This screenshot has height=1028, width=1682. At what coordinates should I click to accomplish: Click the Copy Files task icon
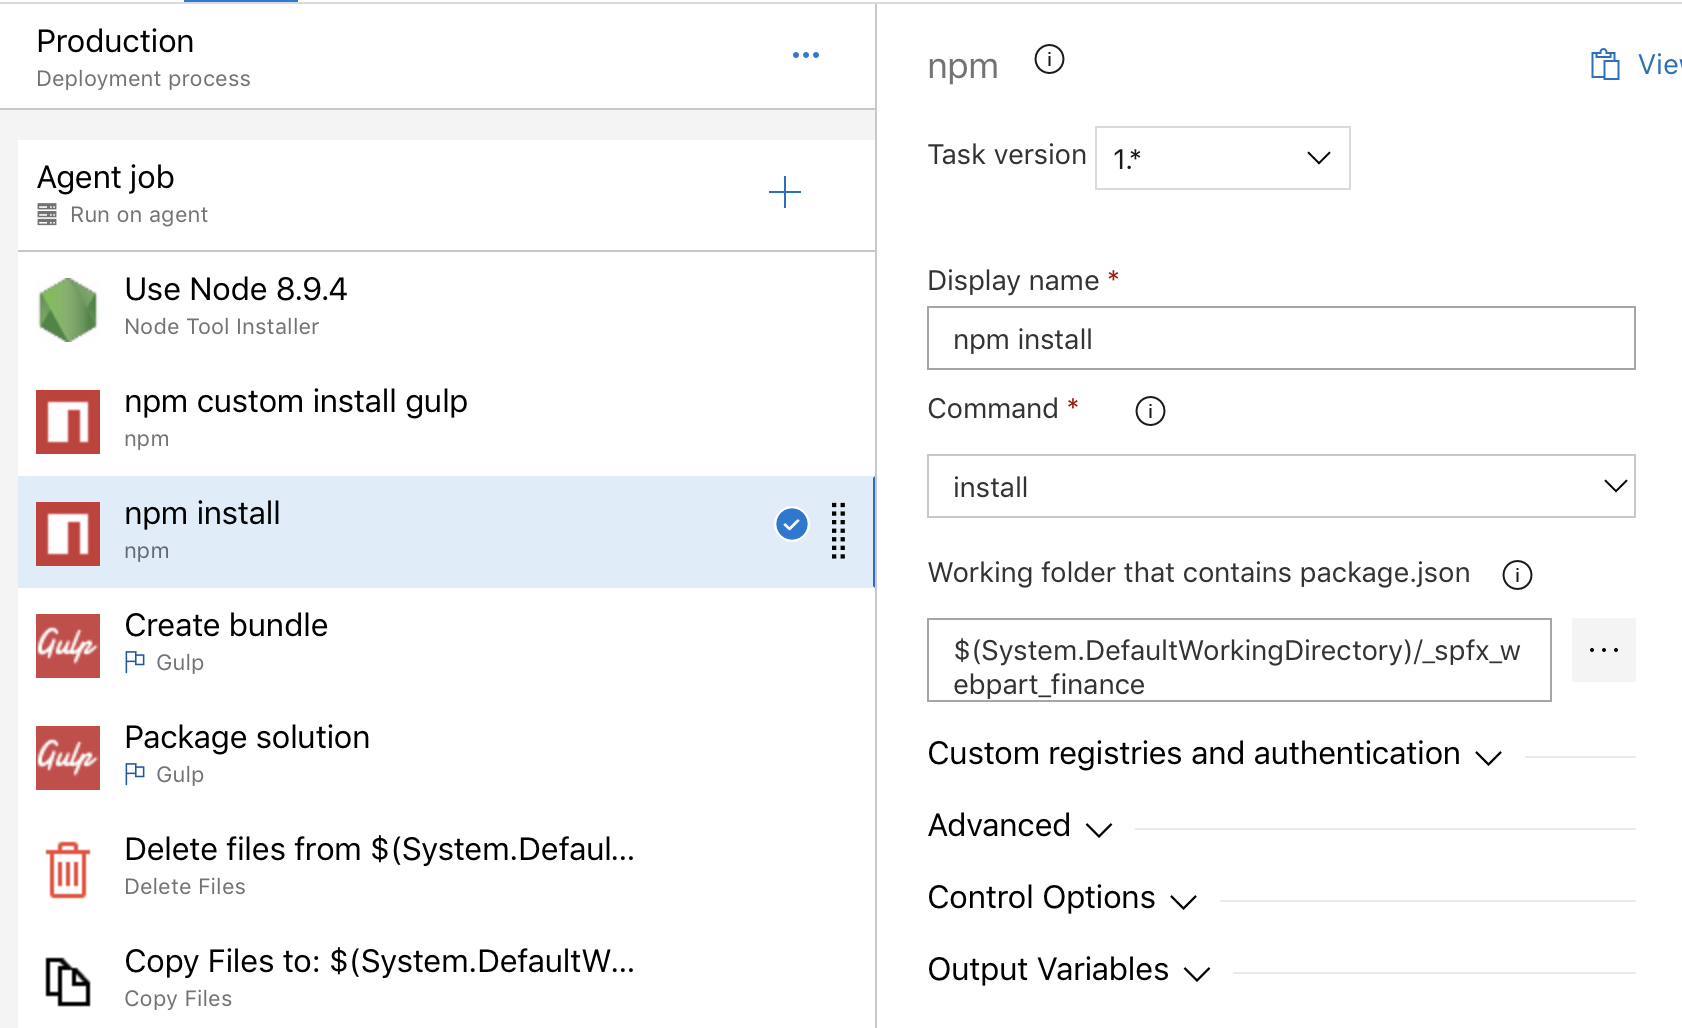(68, 981)
